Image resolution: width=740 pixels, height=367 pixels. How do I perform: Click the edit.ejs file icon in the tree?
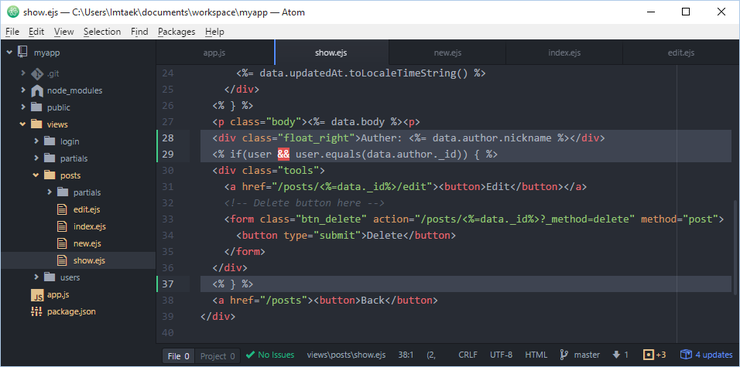[x=62, y=209]
